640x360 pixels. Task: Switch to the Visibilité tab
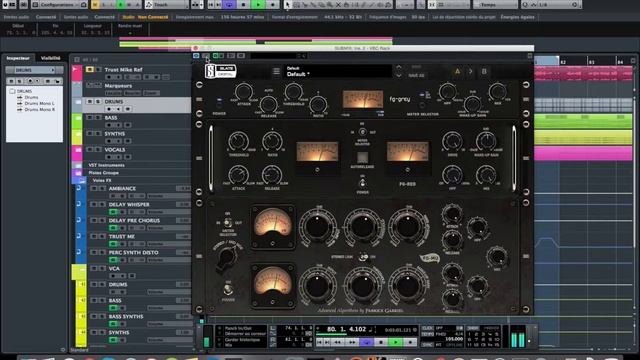point(51,58)
